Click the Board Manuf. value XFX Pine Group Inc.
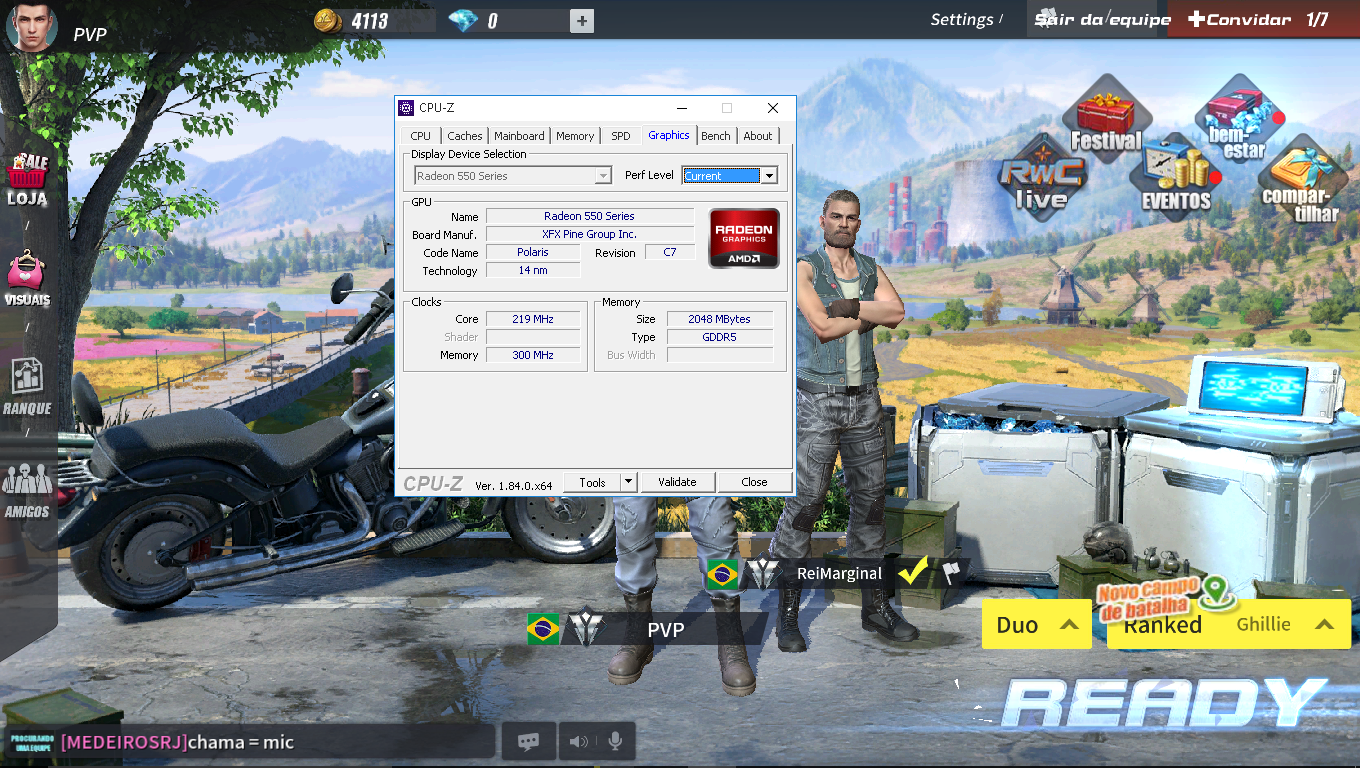This screenshot has height=768, width=1360. click(x=589, y=234)
